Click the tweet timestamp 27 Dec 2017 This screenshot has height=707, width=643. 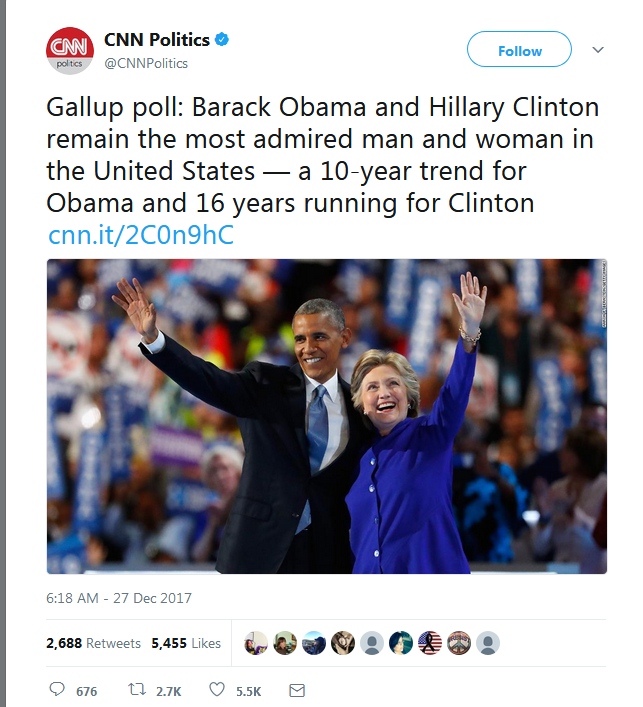coord(119,598)
